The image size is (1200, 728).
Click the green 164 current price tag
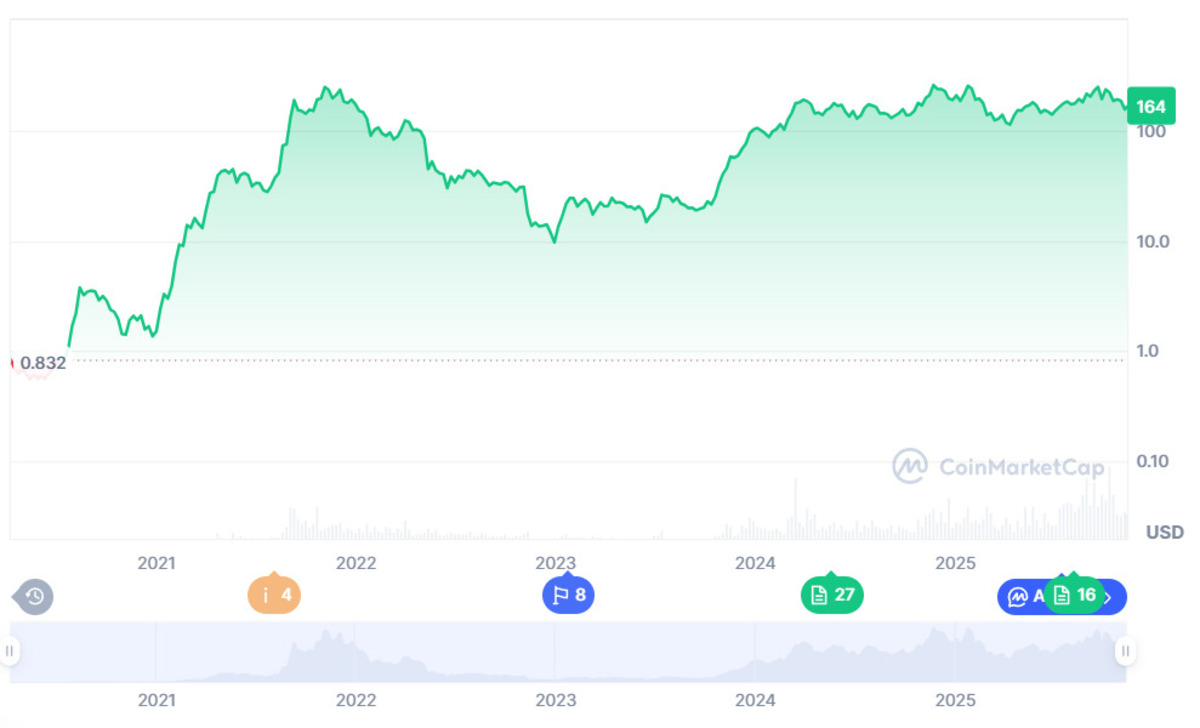click(1150, 107)
